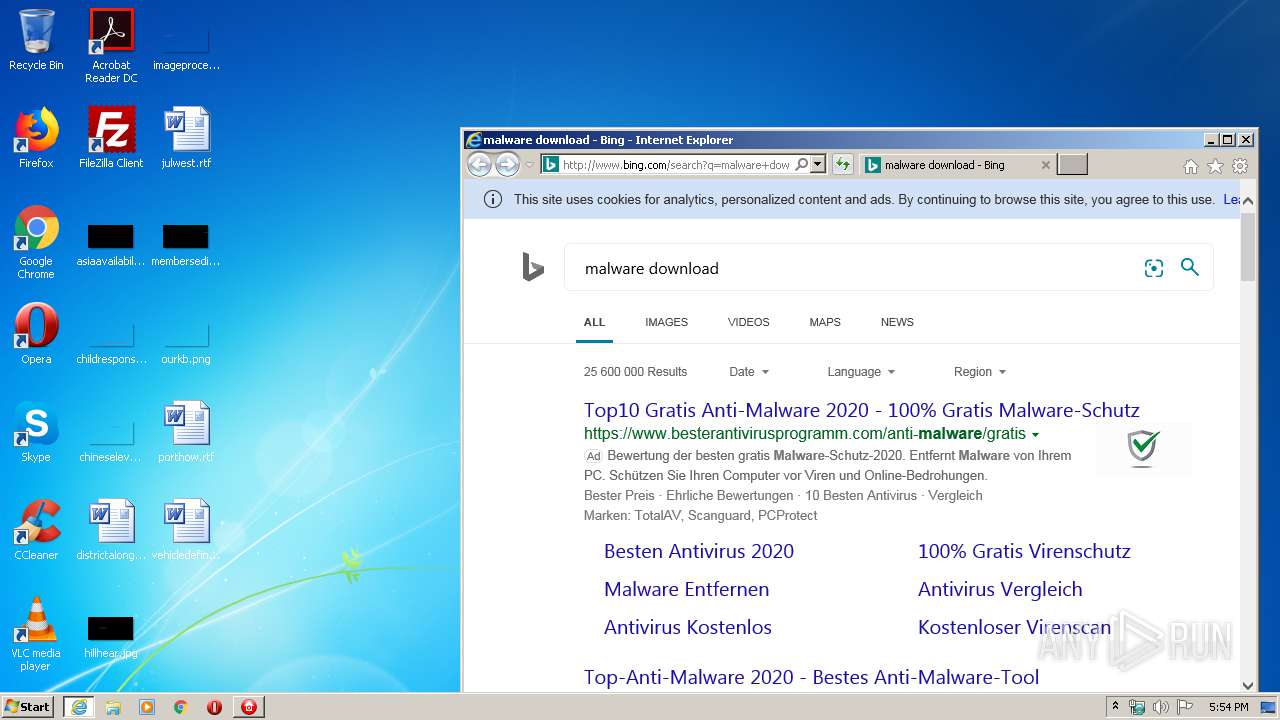The height and width of the screenshot is (720, 1280).
Task: Click the green shield checkmark ad thumbnail
Action: pyautogui.click(x=1143, y=448)
